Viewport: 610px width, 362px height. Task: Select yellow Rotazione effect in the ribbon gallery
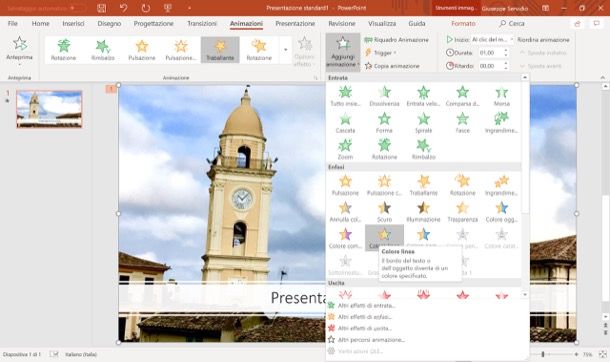pyautogui.click(x=259, y=50)
